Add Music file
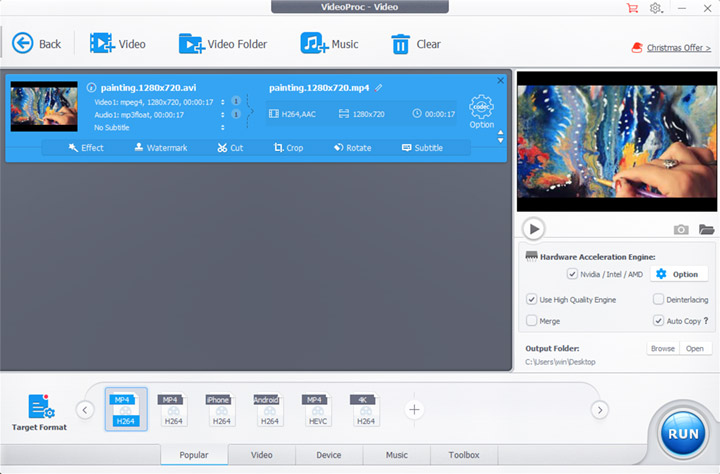 click(329, 44)
